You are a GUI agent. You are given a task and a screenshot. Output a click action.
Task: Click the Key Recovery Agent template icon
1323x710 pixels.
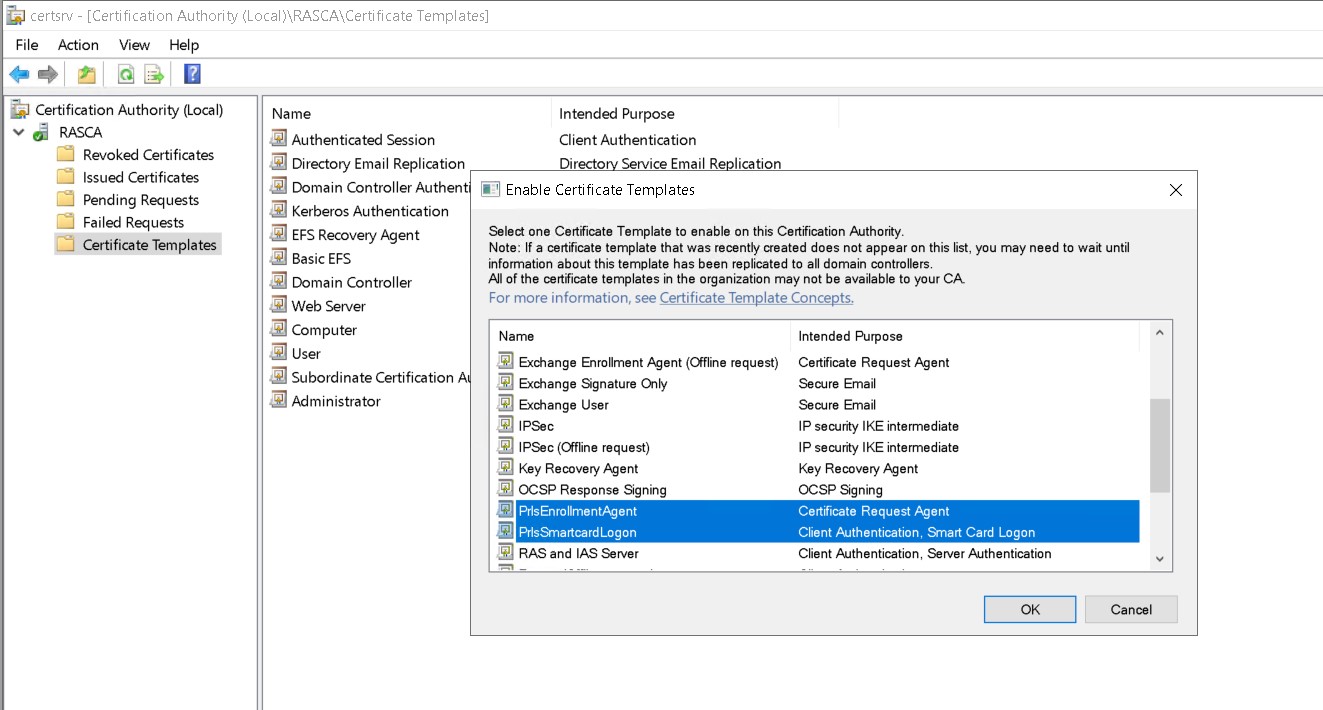(x=505, y=468)
